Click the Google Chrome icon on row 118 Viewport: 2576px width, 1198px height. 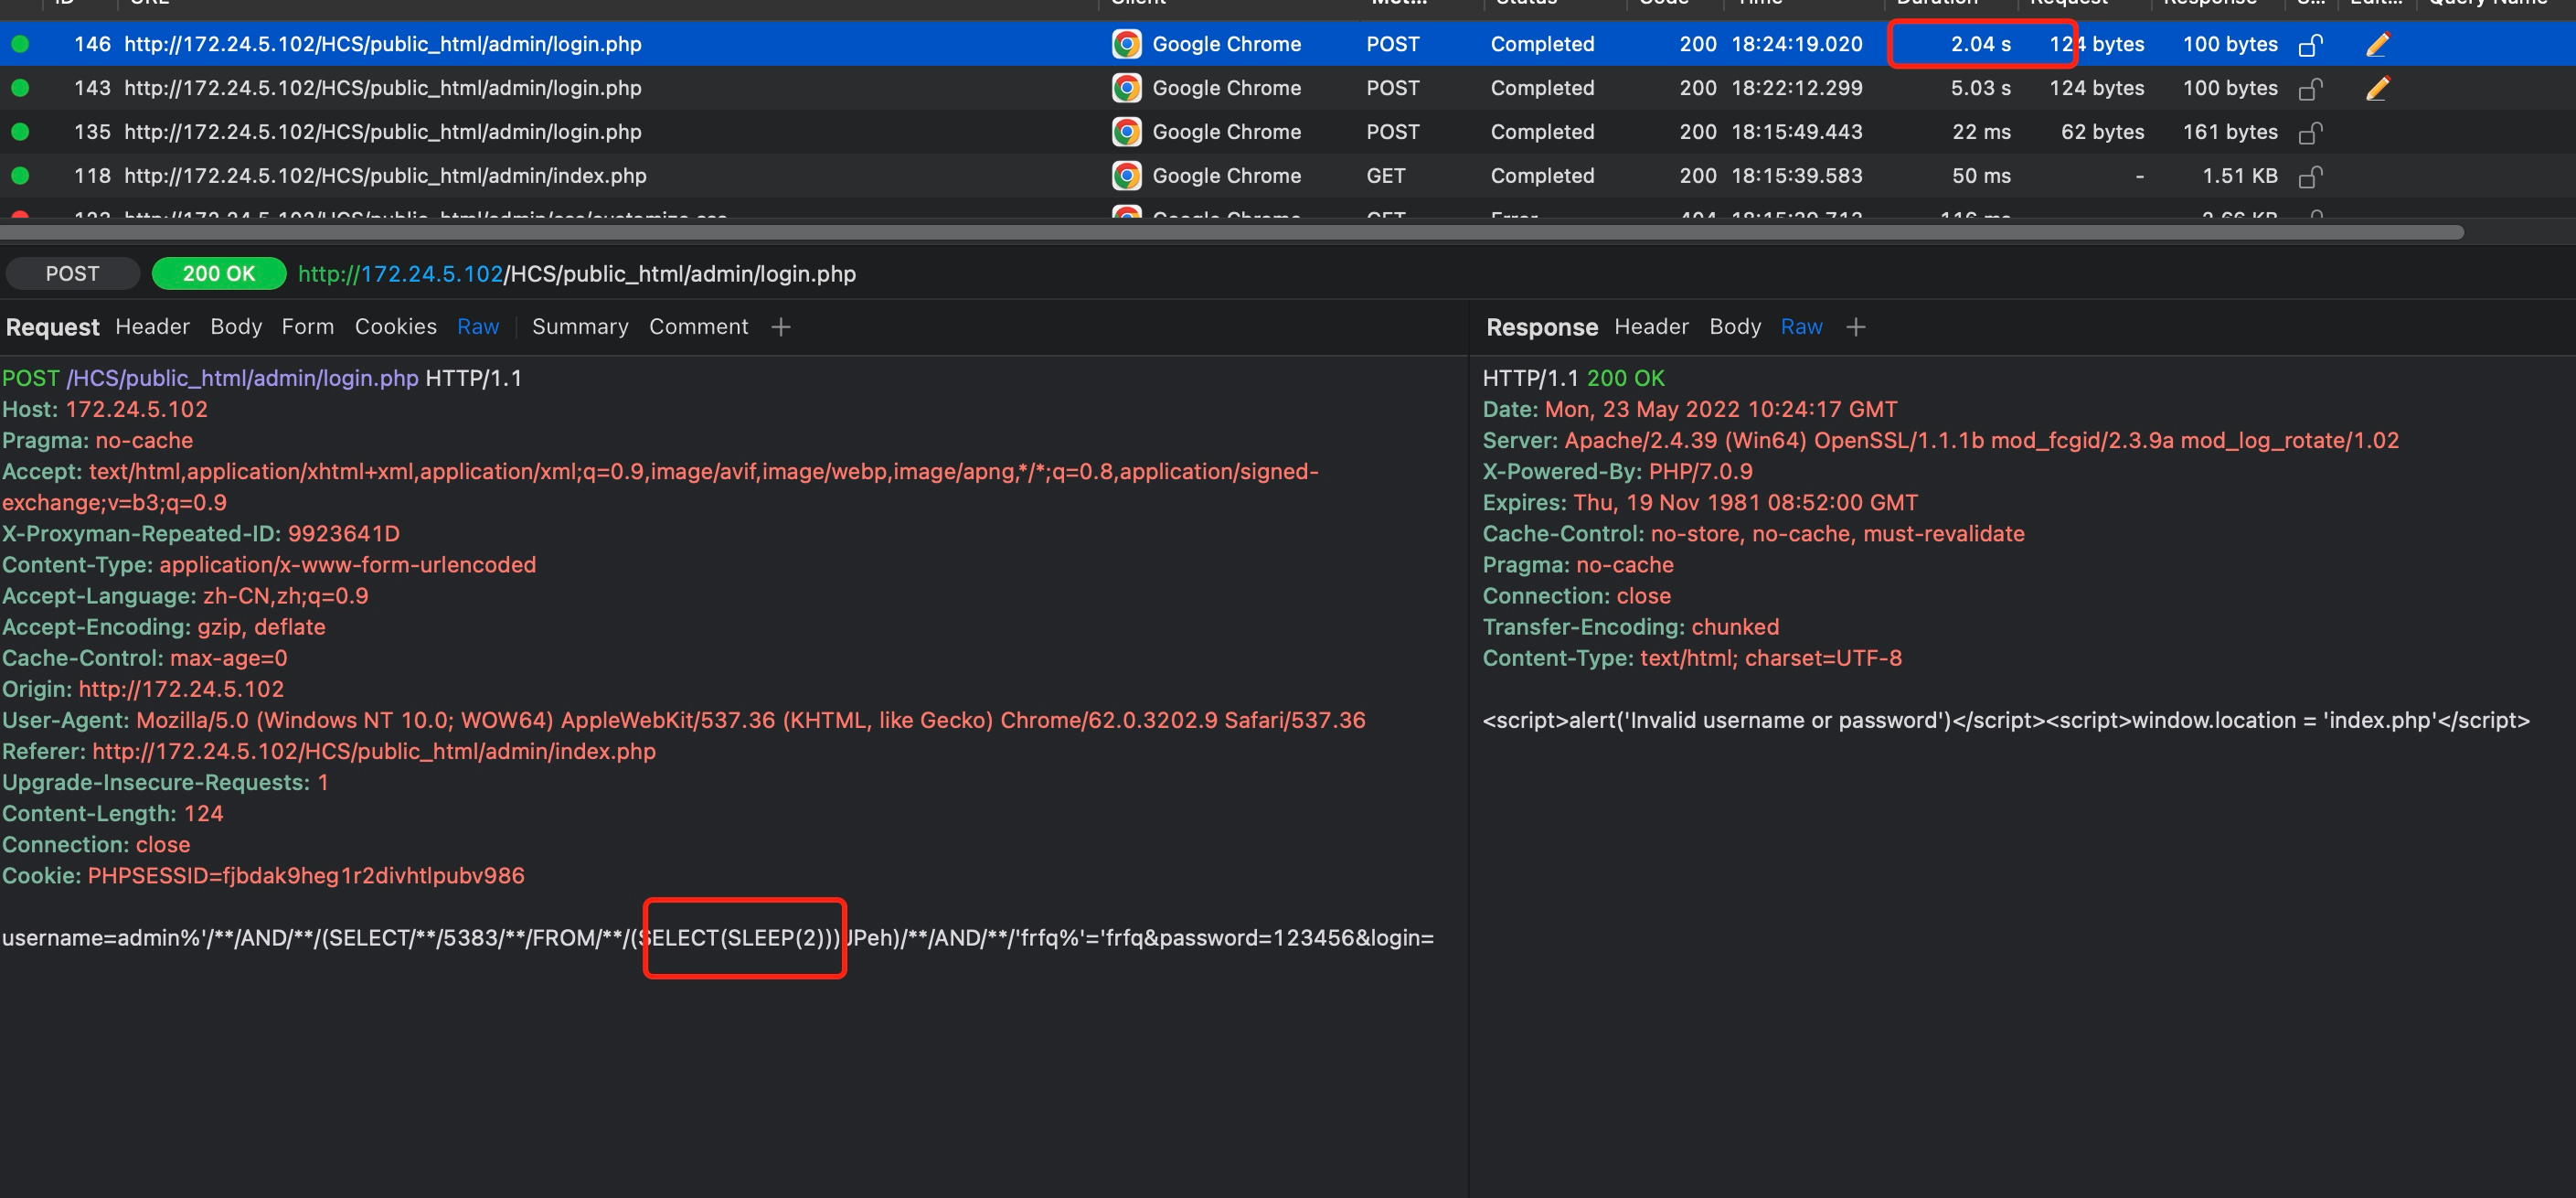pyautogui.click(x=1126, y=176)
